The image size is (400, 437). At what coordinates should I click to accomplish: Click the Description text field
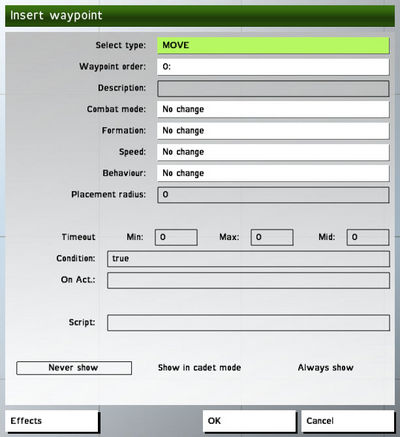pos(273,88)
